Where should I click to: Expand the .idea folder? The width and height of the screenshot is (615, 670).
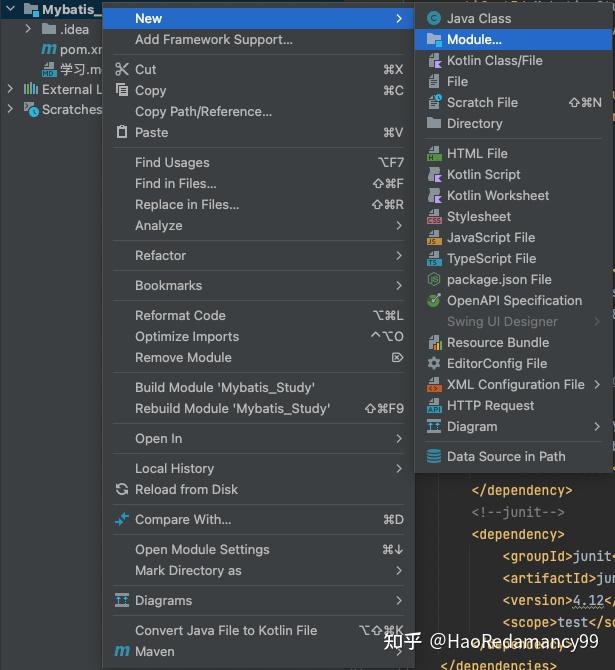coord(29,30)
